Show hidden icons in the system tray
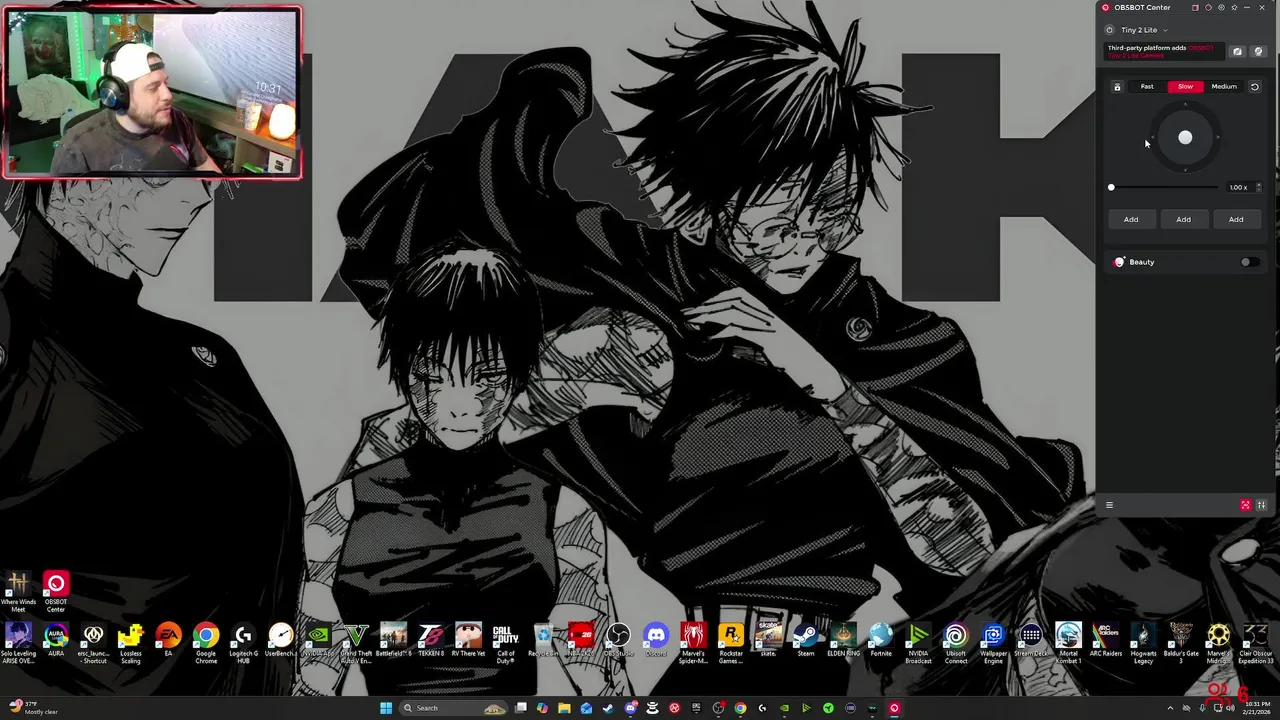Screen dimensions: 1280x720 point(1170,708)
